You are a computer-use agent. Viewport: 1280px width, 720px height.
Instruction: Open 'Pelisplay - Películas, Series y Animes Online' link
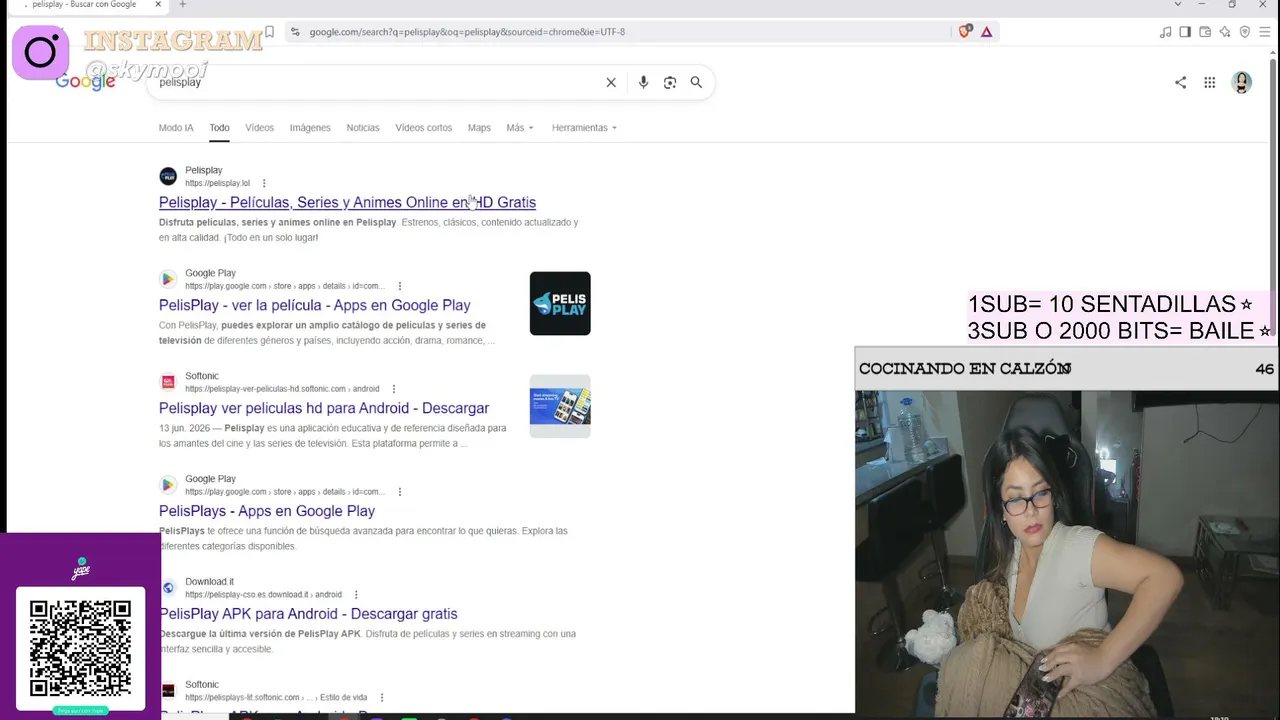tap(347, 202)
